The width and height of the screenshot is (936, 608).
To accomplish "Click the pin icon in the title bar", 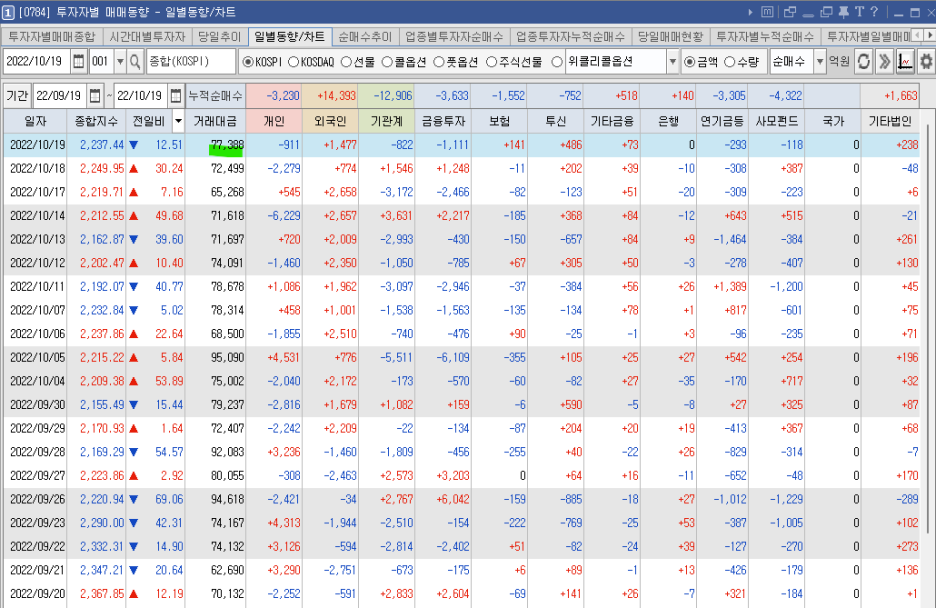I will click(843, 12).
